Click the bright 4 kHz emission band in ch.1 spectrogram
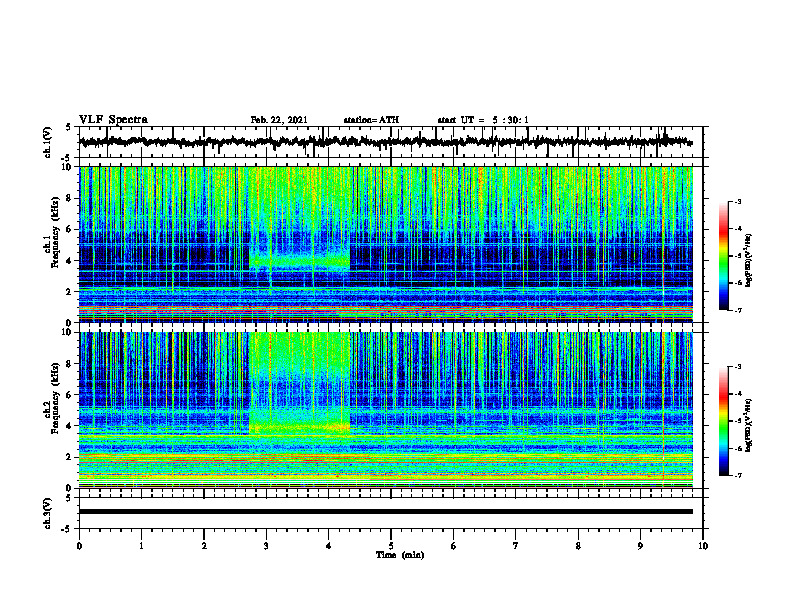 (x=300, y=262)
